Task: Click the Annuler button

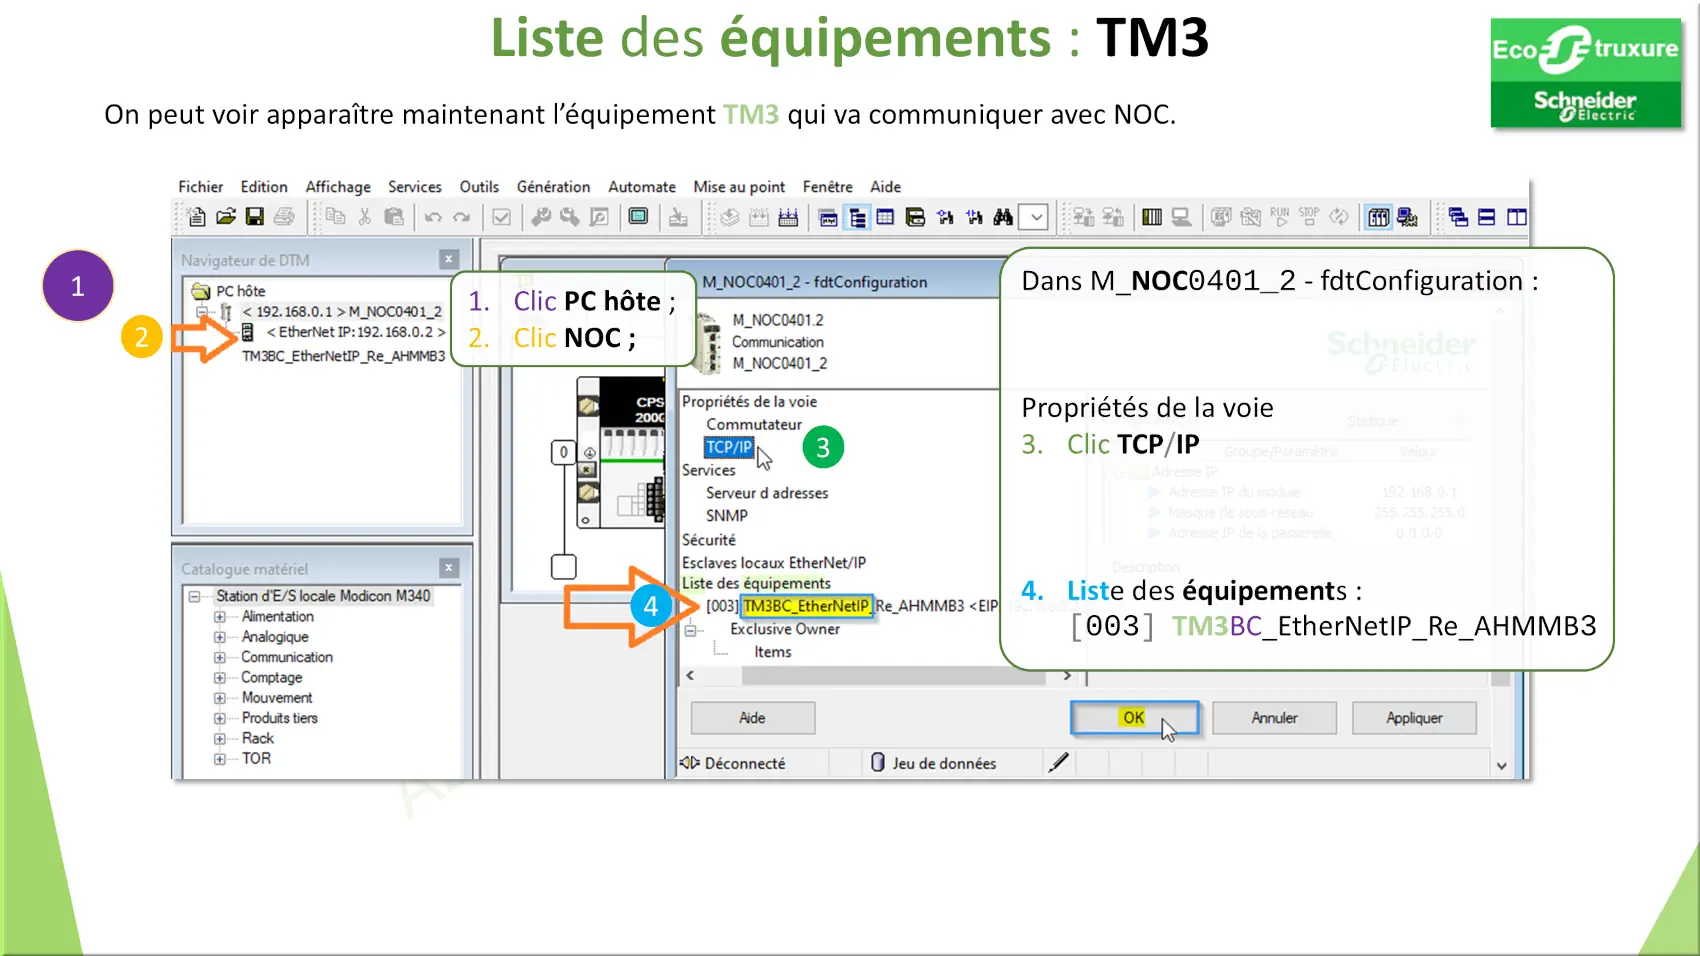Action: click(1274, 718)
